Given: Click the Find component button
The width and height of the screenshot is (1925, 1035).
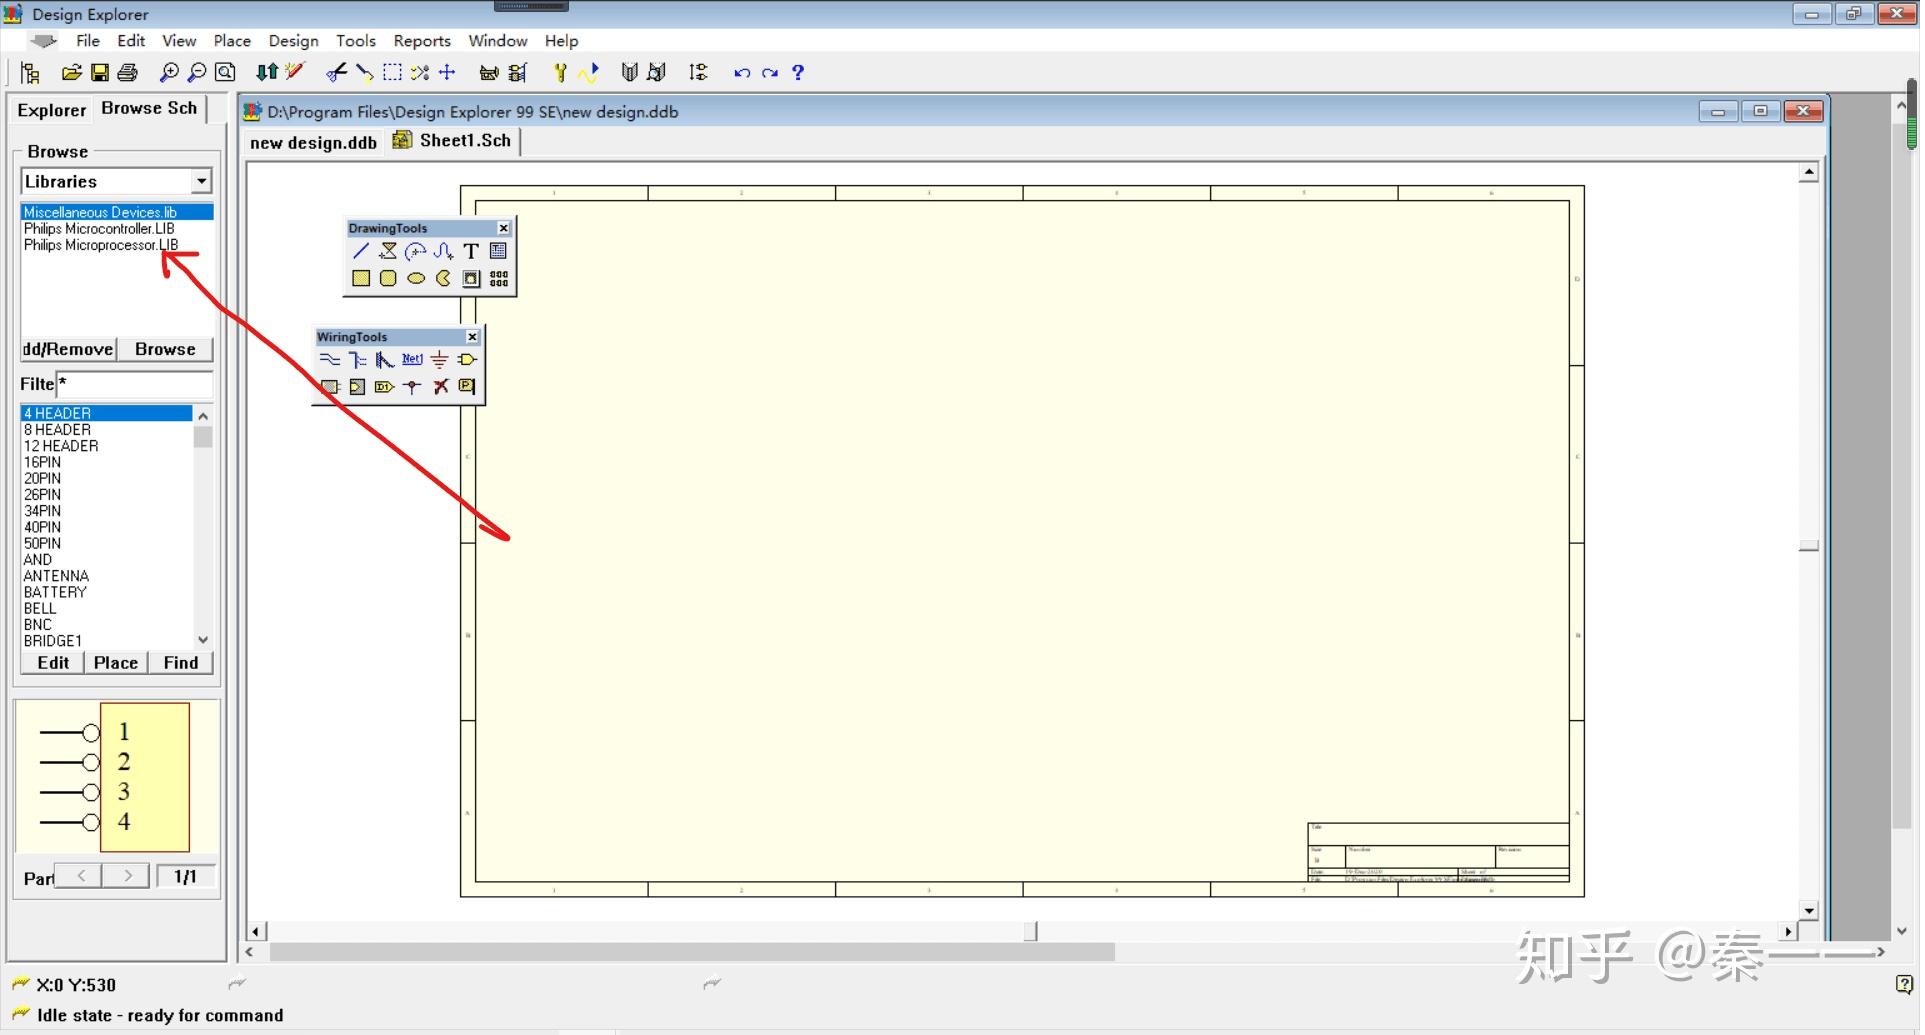Looking at the screenshot, I should (x=181, y=663).
